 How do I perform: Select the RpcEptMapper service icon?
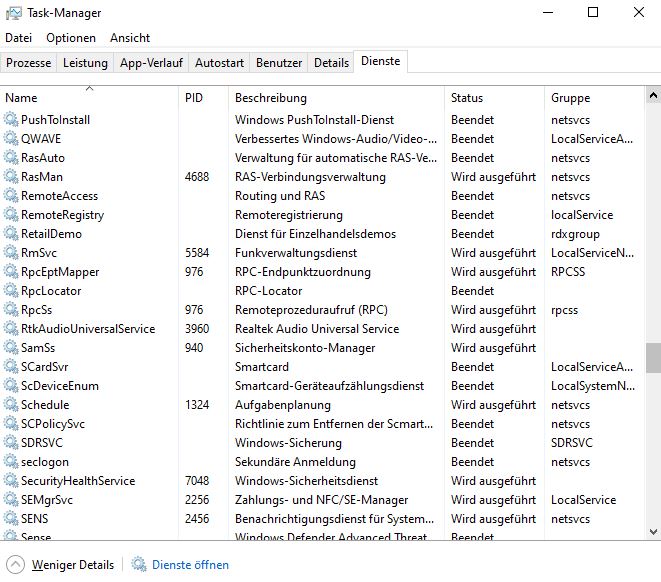11,271
